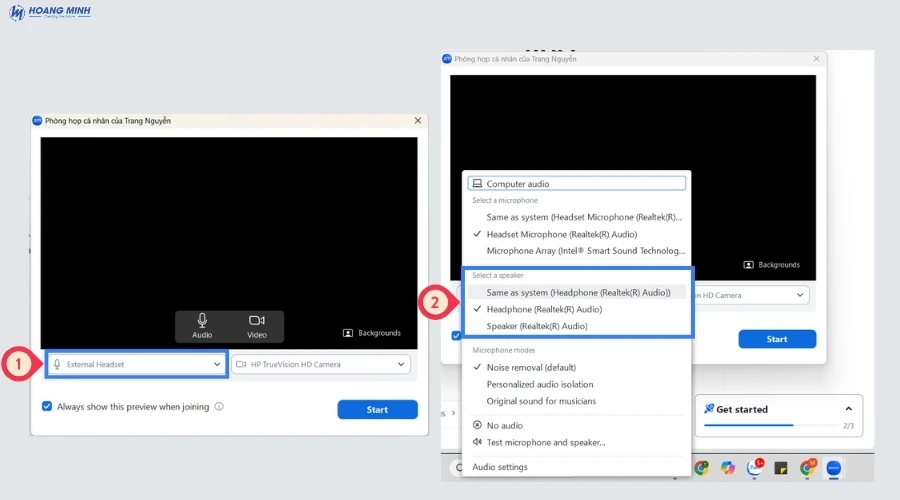Open the External Headset audio dropdown
This screenshot has width=900, height=500.
click(136, 365)
